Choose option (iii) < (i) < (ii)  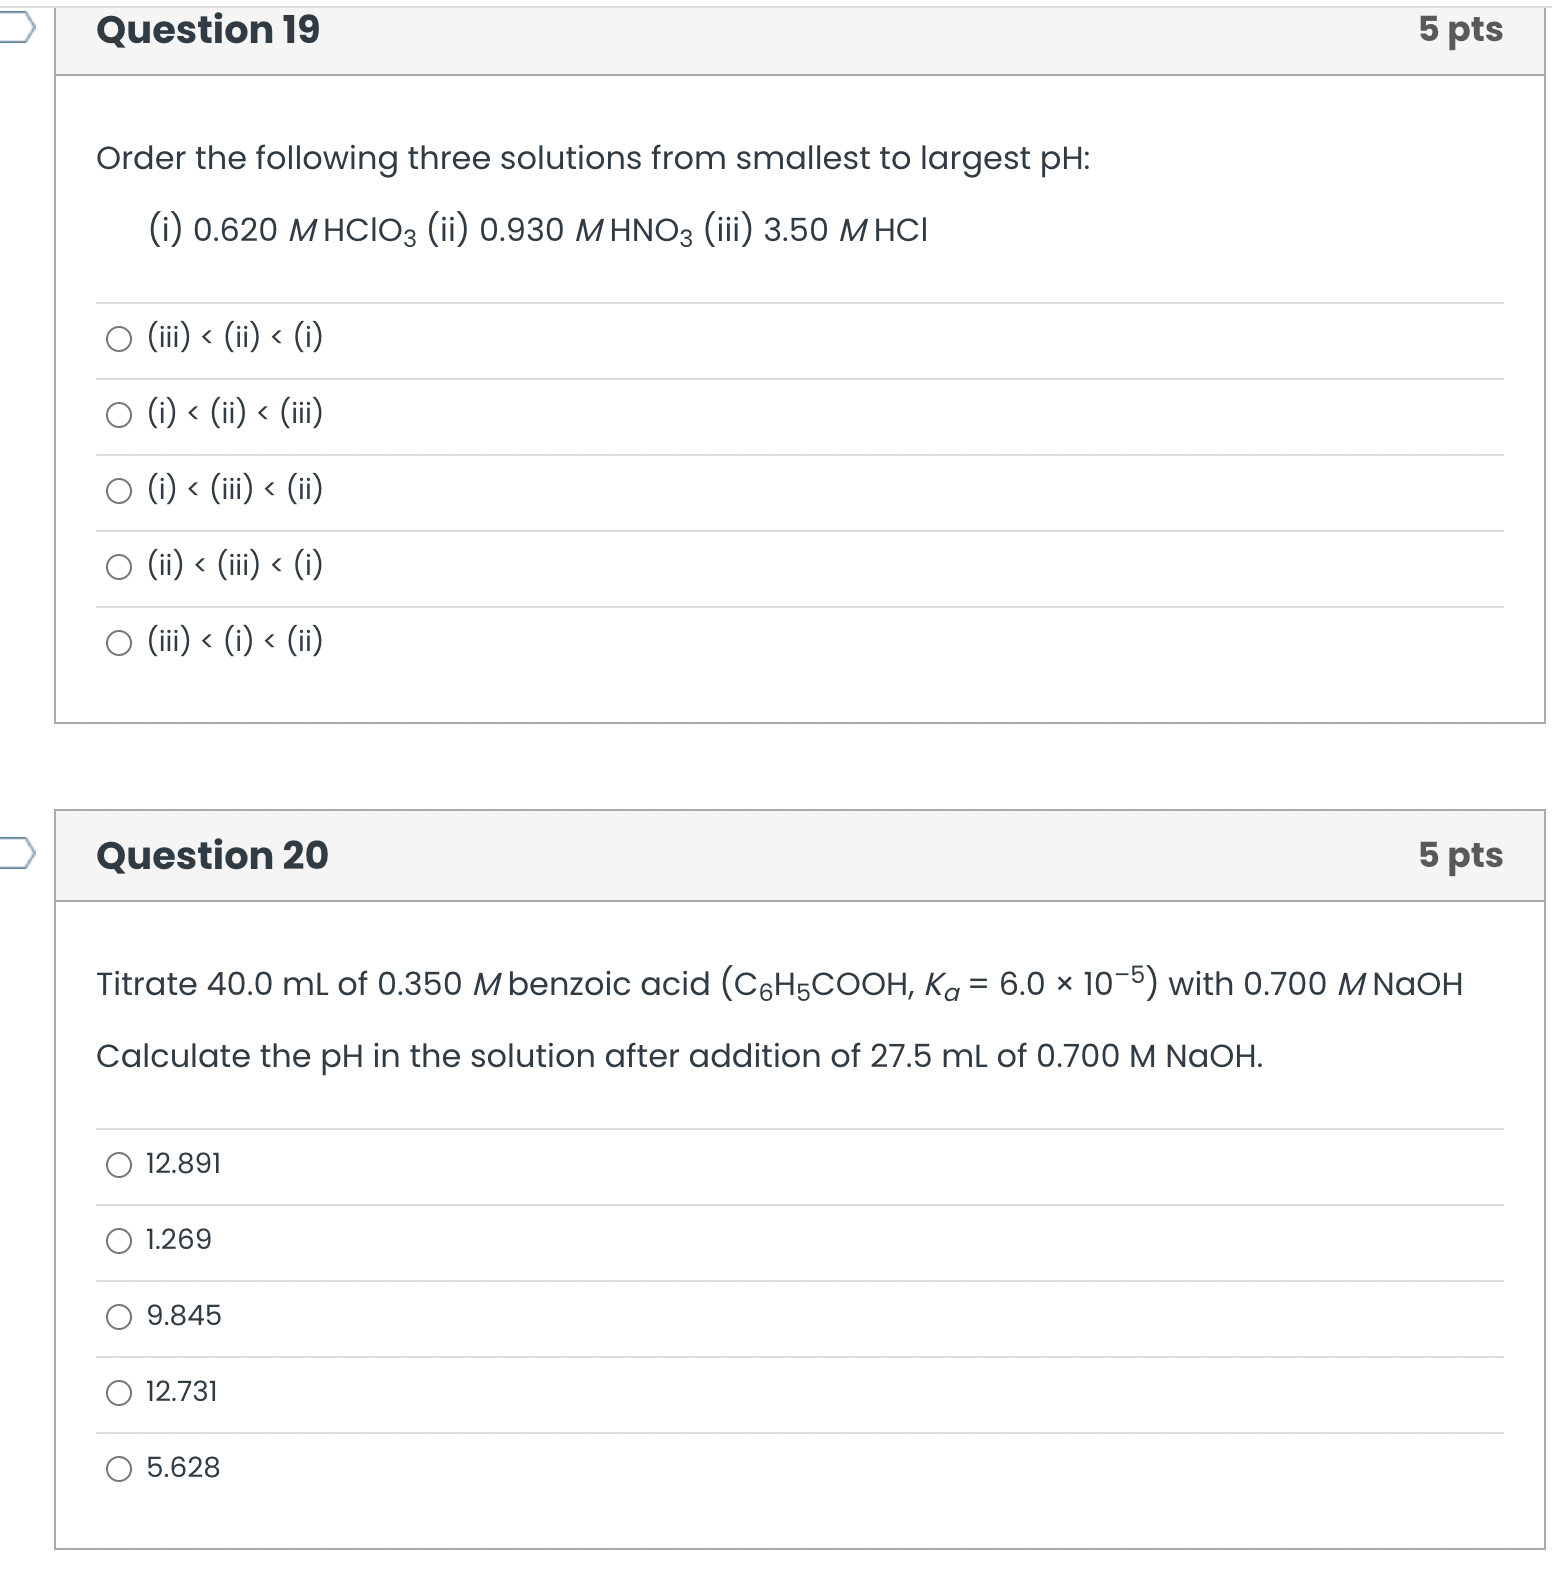point(117,642)
